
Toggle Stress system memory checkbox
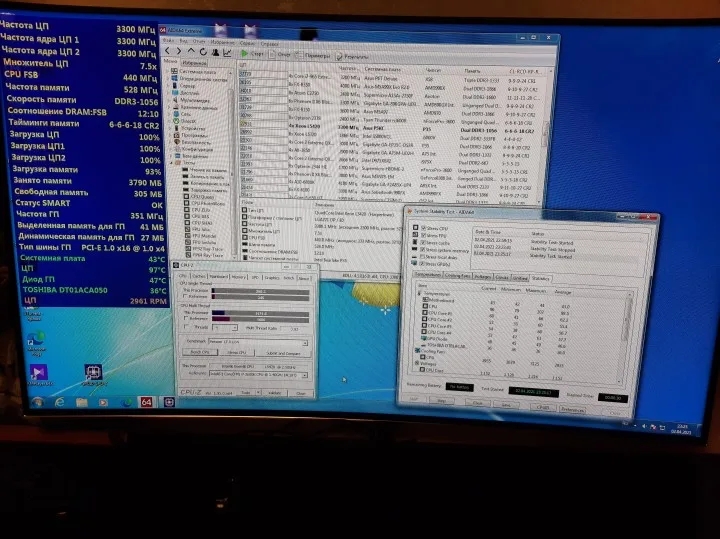pyautogui.click(x=422, y=249)
